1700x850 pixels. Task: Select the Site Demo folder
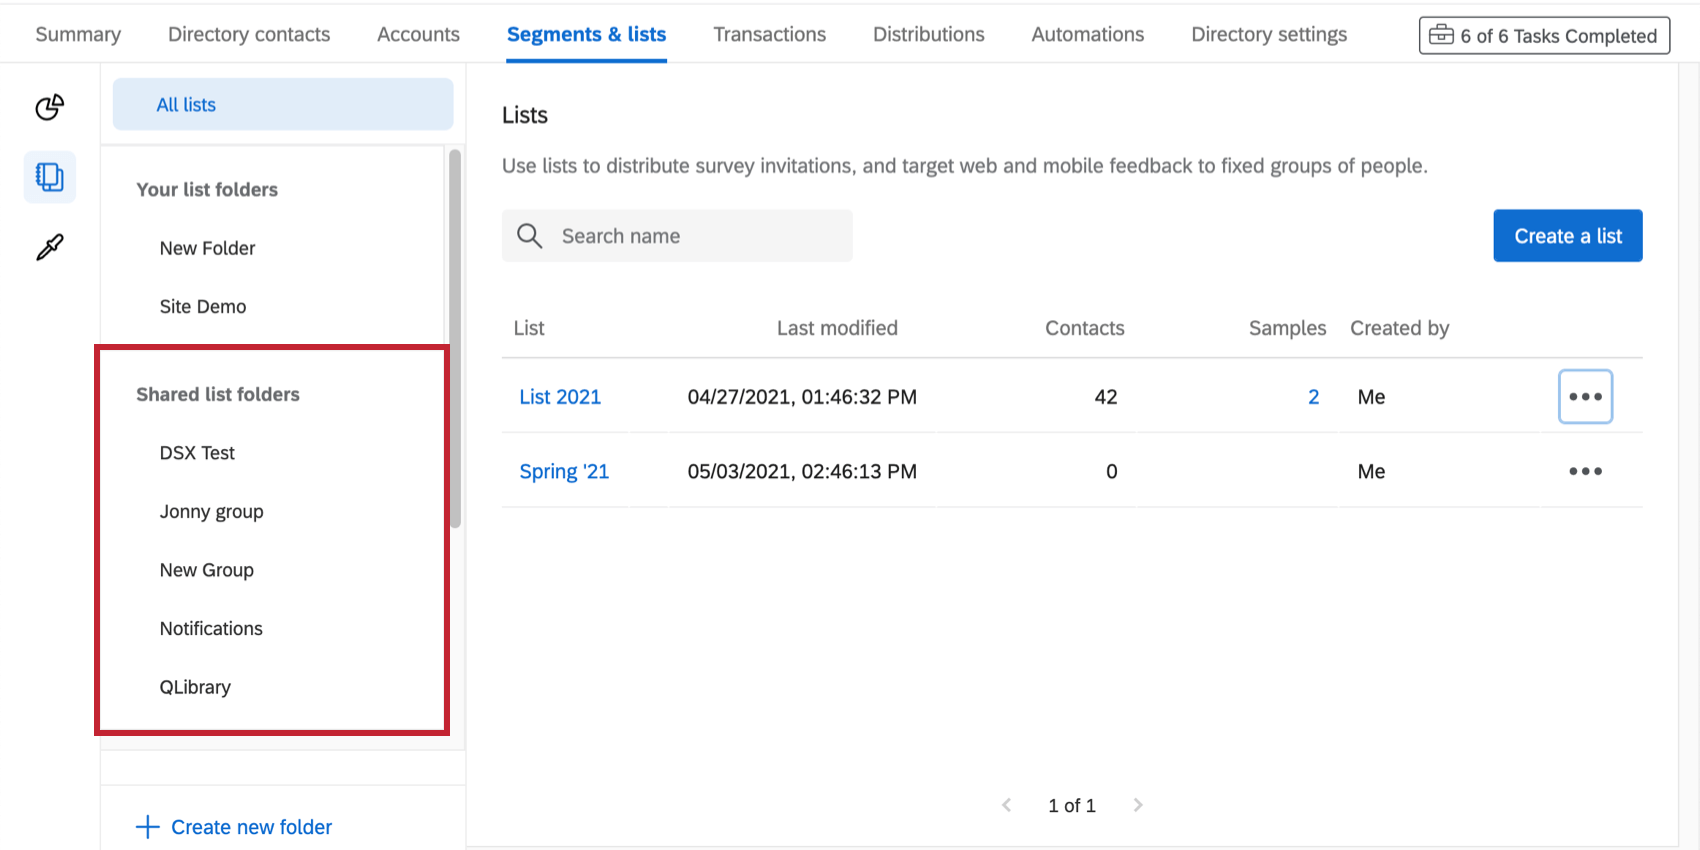(x=203, y=306)
